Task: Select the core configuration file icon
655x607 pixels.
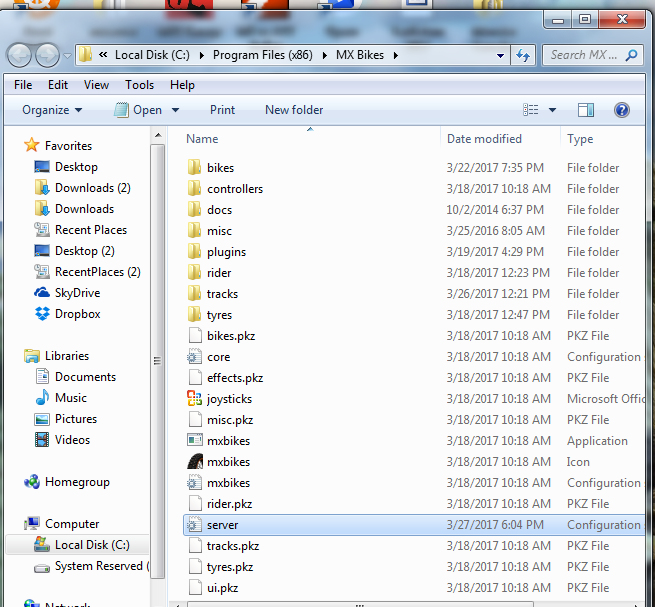Action: pos(194,356)
